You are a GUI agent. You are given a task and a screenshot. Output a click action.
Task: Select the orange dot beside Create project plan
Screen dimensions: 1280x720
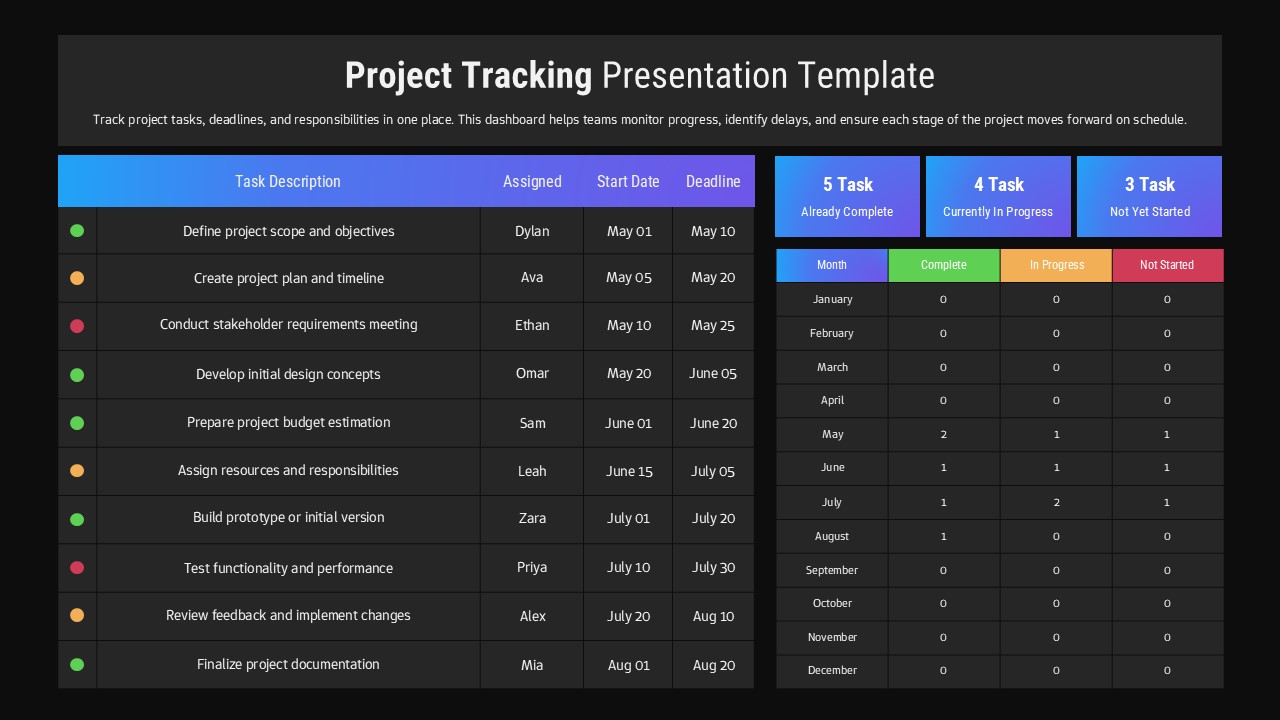coord(77,278)
